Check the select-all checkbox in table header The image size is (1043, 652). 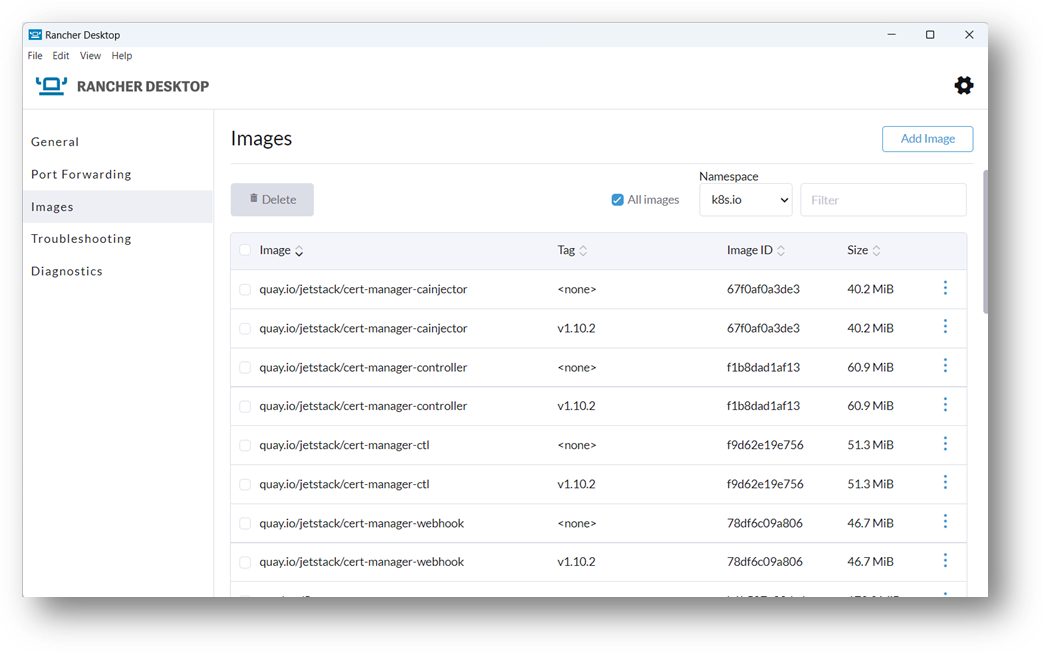point(245,251)
